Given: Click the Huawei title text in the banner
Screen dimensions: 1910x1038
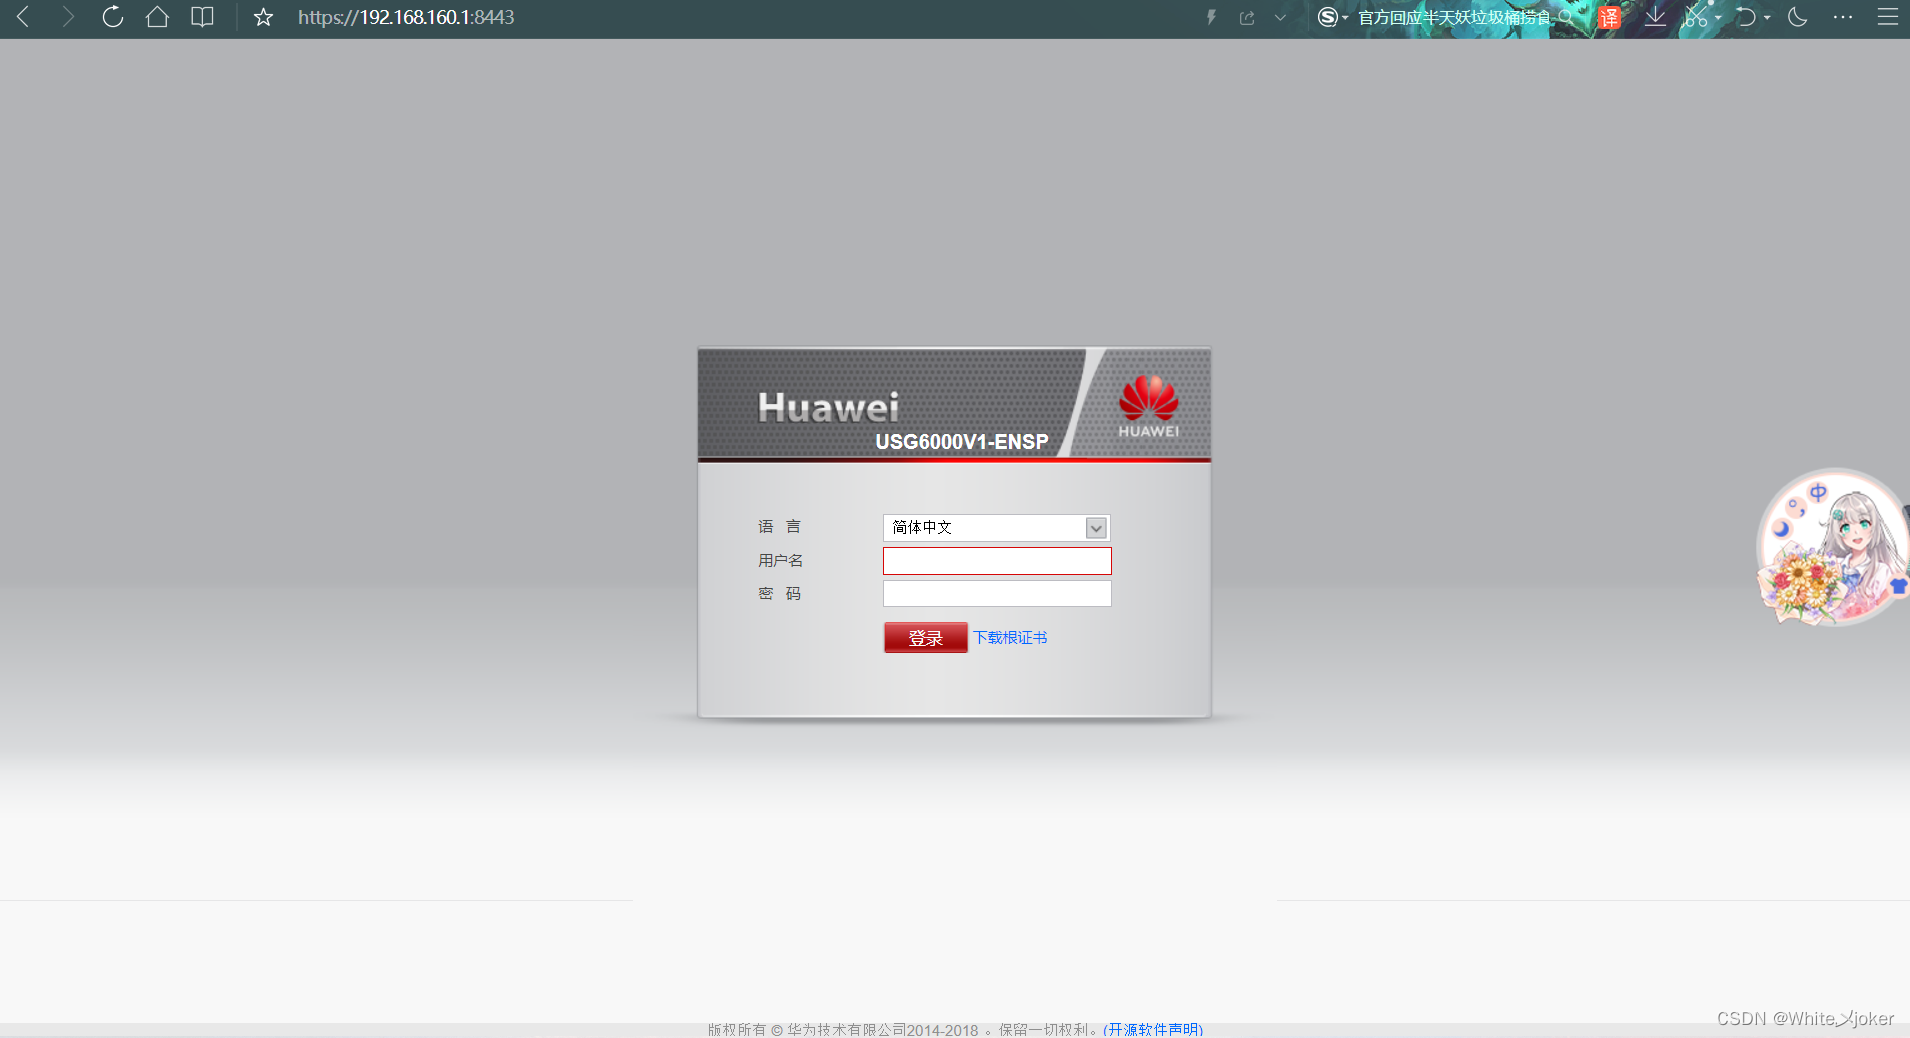Looking at the screenshot, I should coord(828,407).
